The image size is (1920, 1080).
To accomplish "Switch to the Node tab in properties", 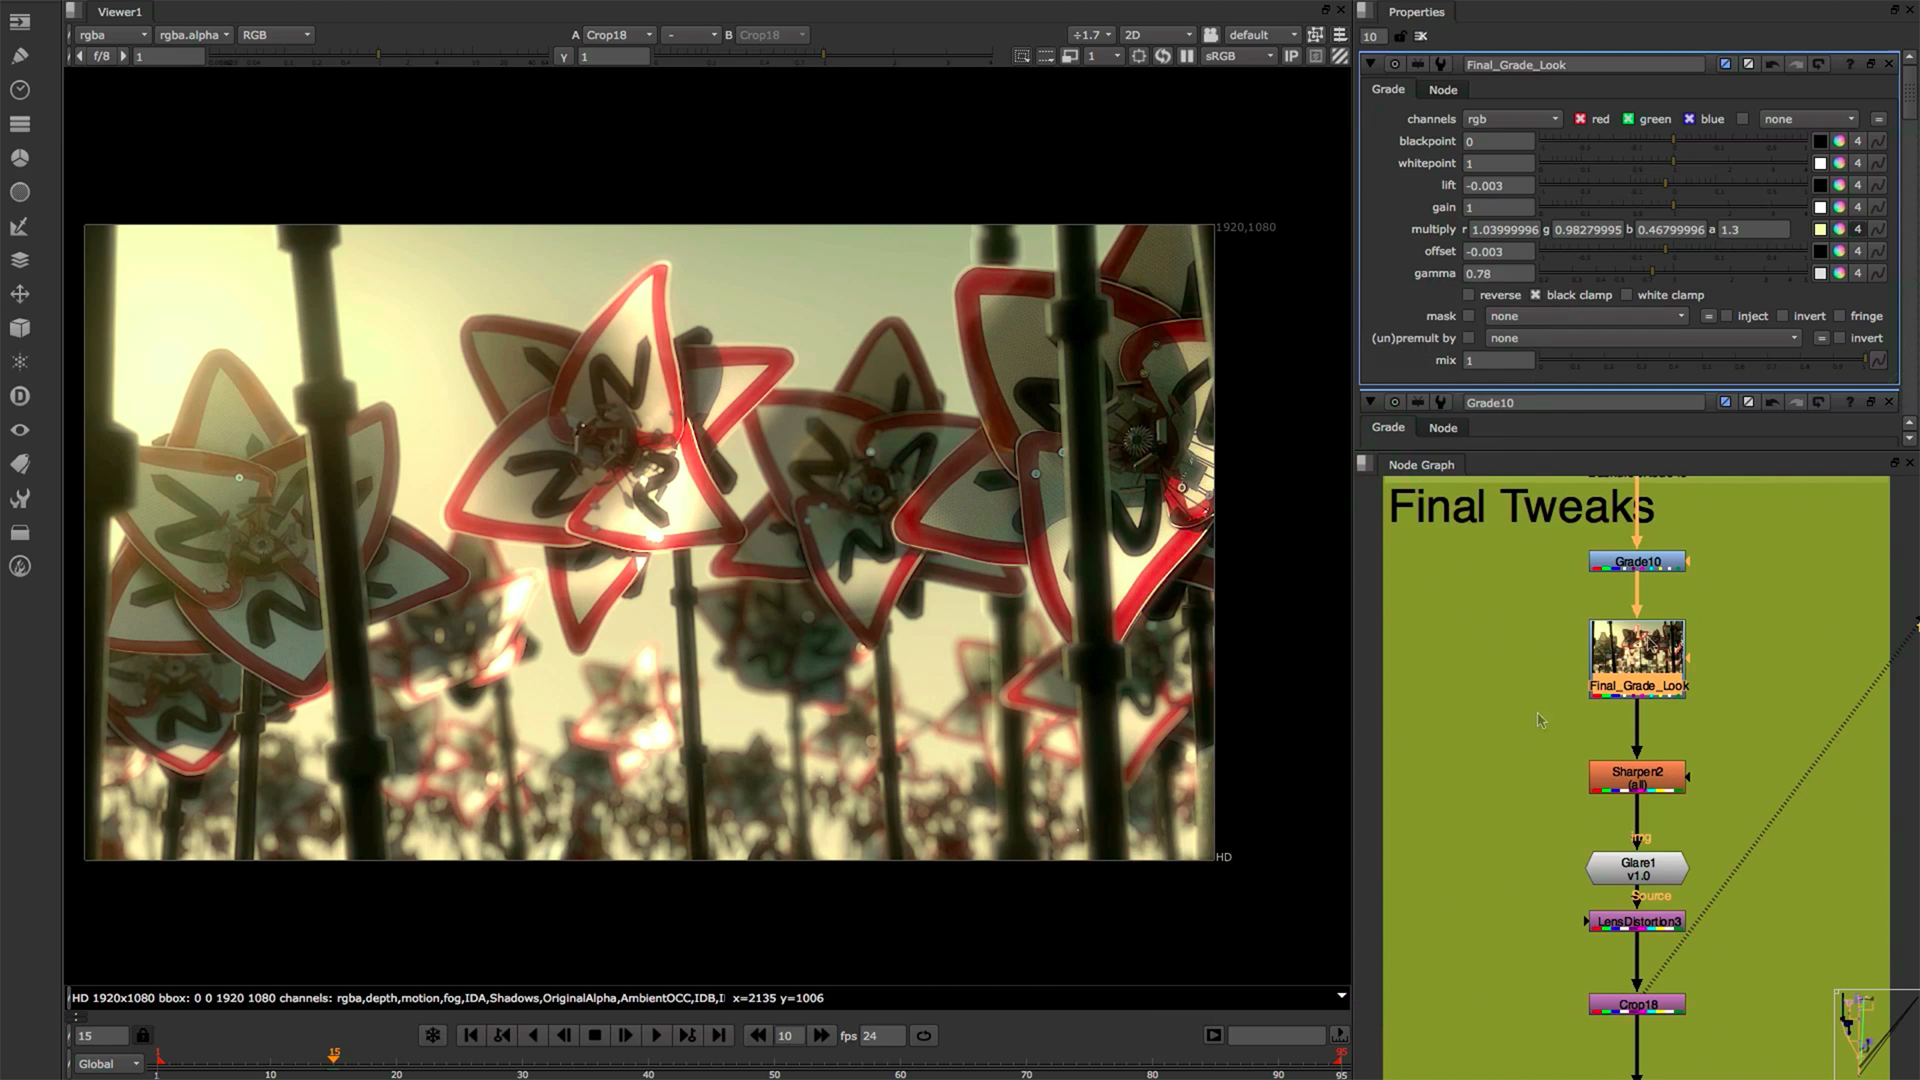I will tap(1443, 88).
